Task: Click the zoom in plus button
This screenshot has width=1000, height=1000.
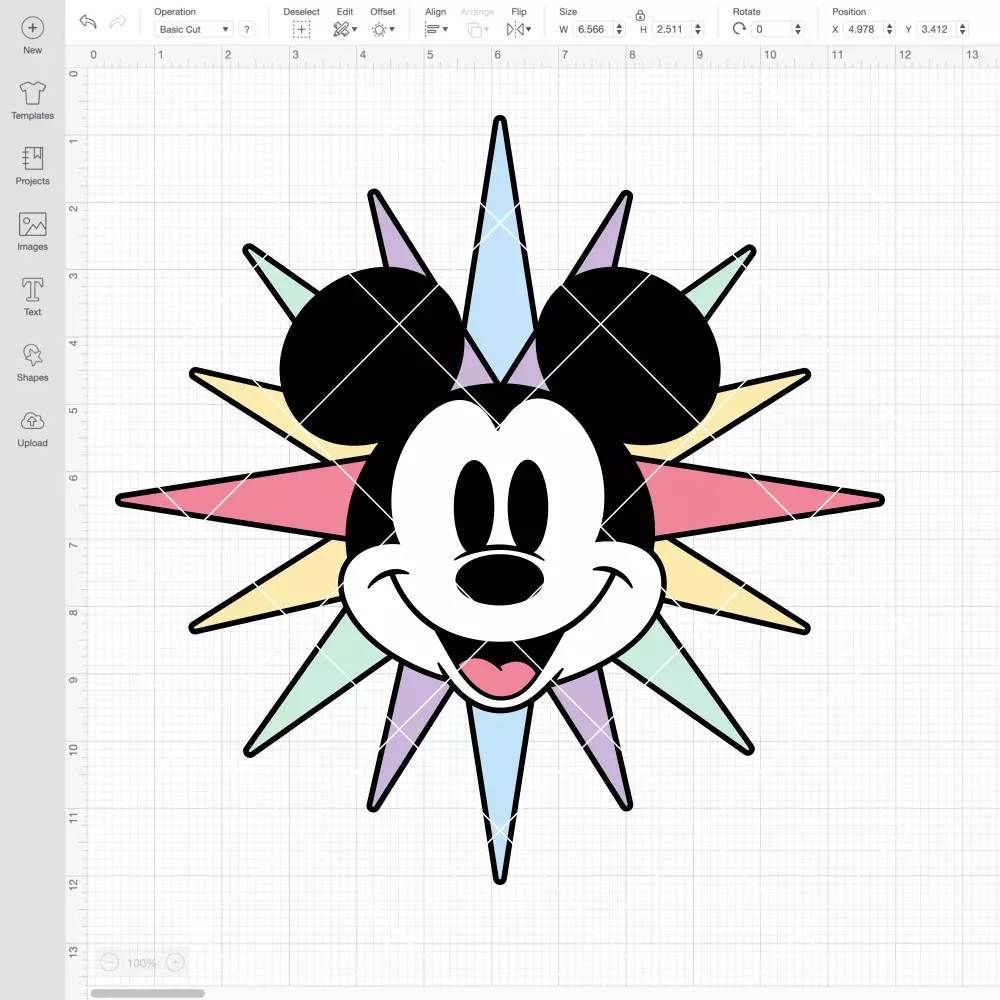Action: pyautogui.click(x=175, y=962)
